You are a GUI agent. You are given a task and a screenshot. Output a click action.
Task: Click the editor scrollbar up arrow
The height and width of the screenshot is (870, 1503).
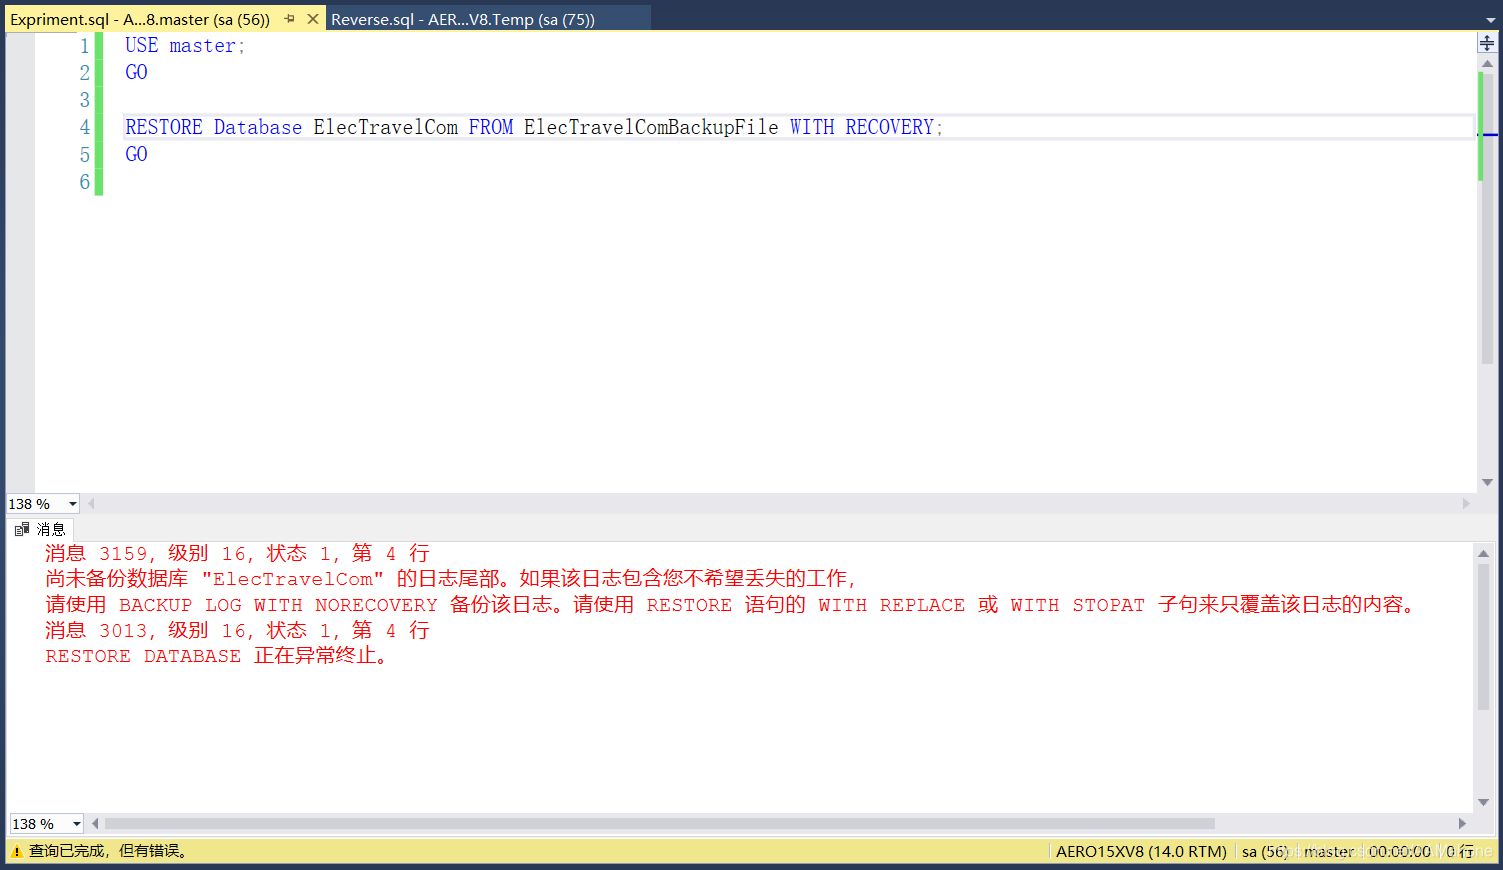(1487, 64)
